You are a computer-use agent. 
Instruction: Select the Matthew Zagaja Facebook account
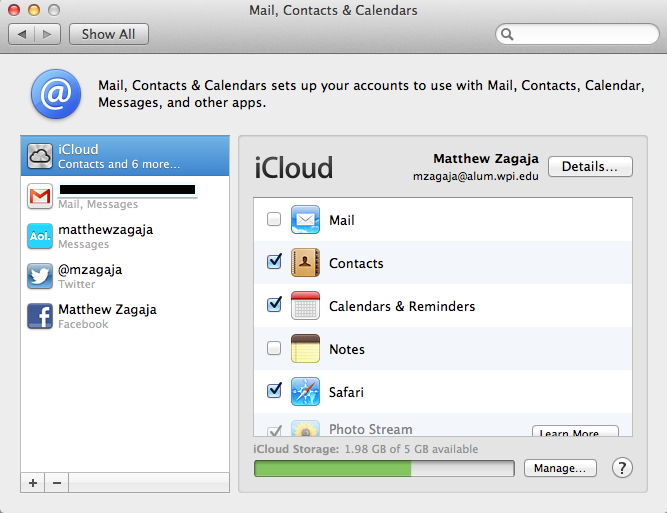125,316
